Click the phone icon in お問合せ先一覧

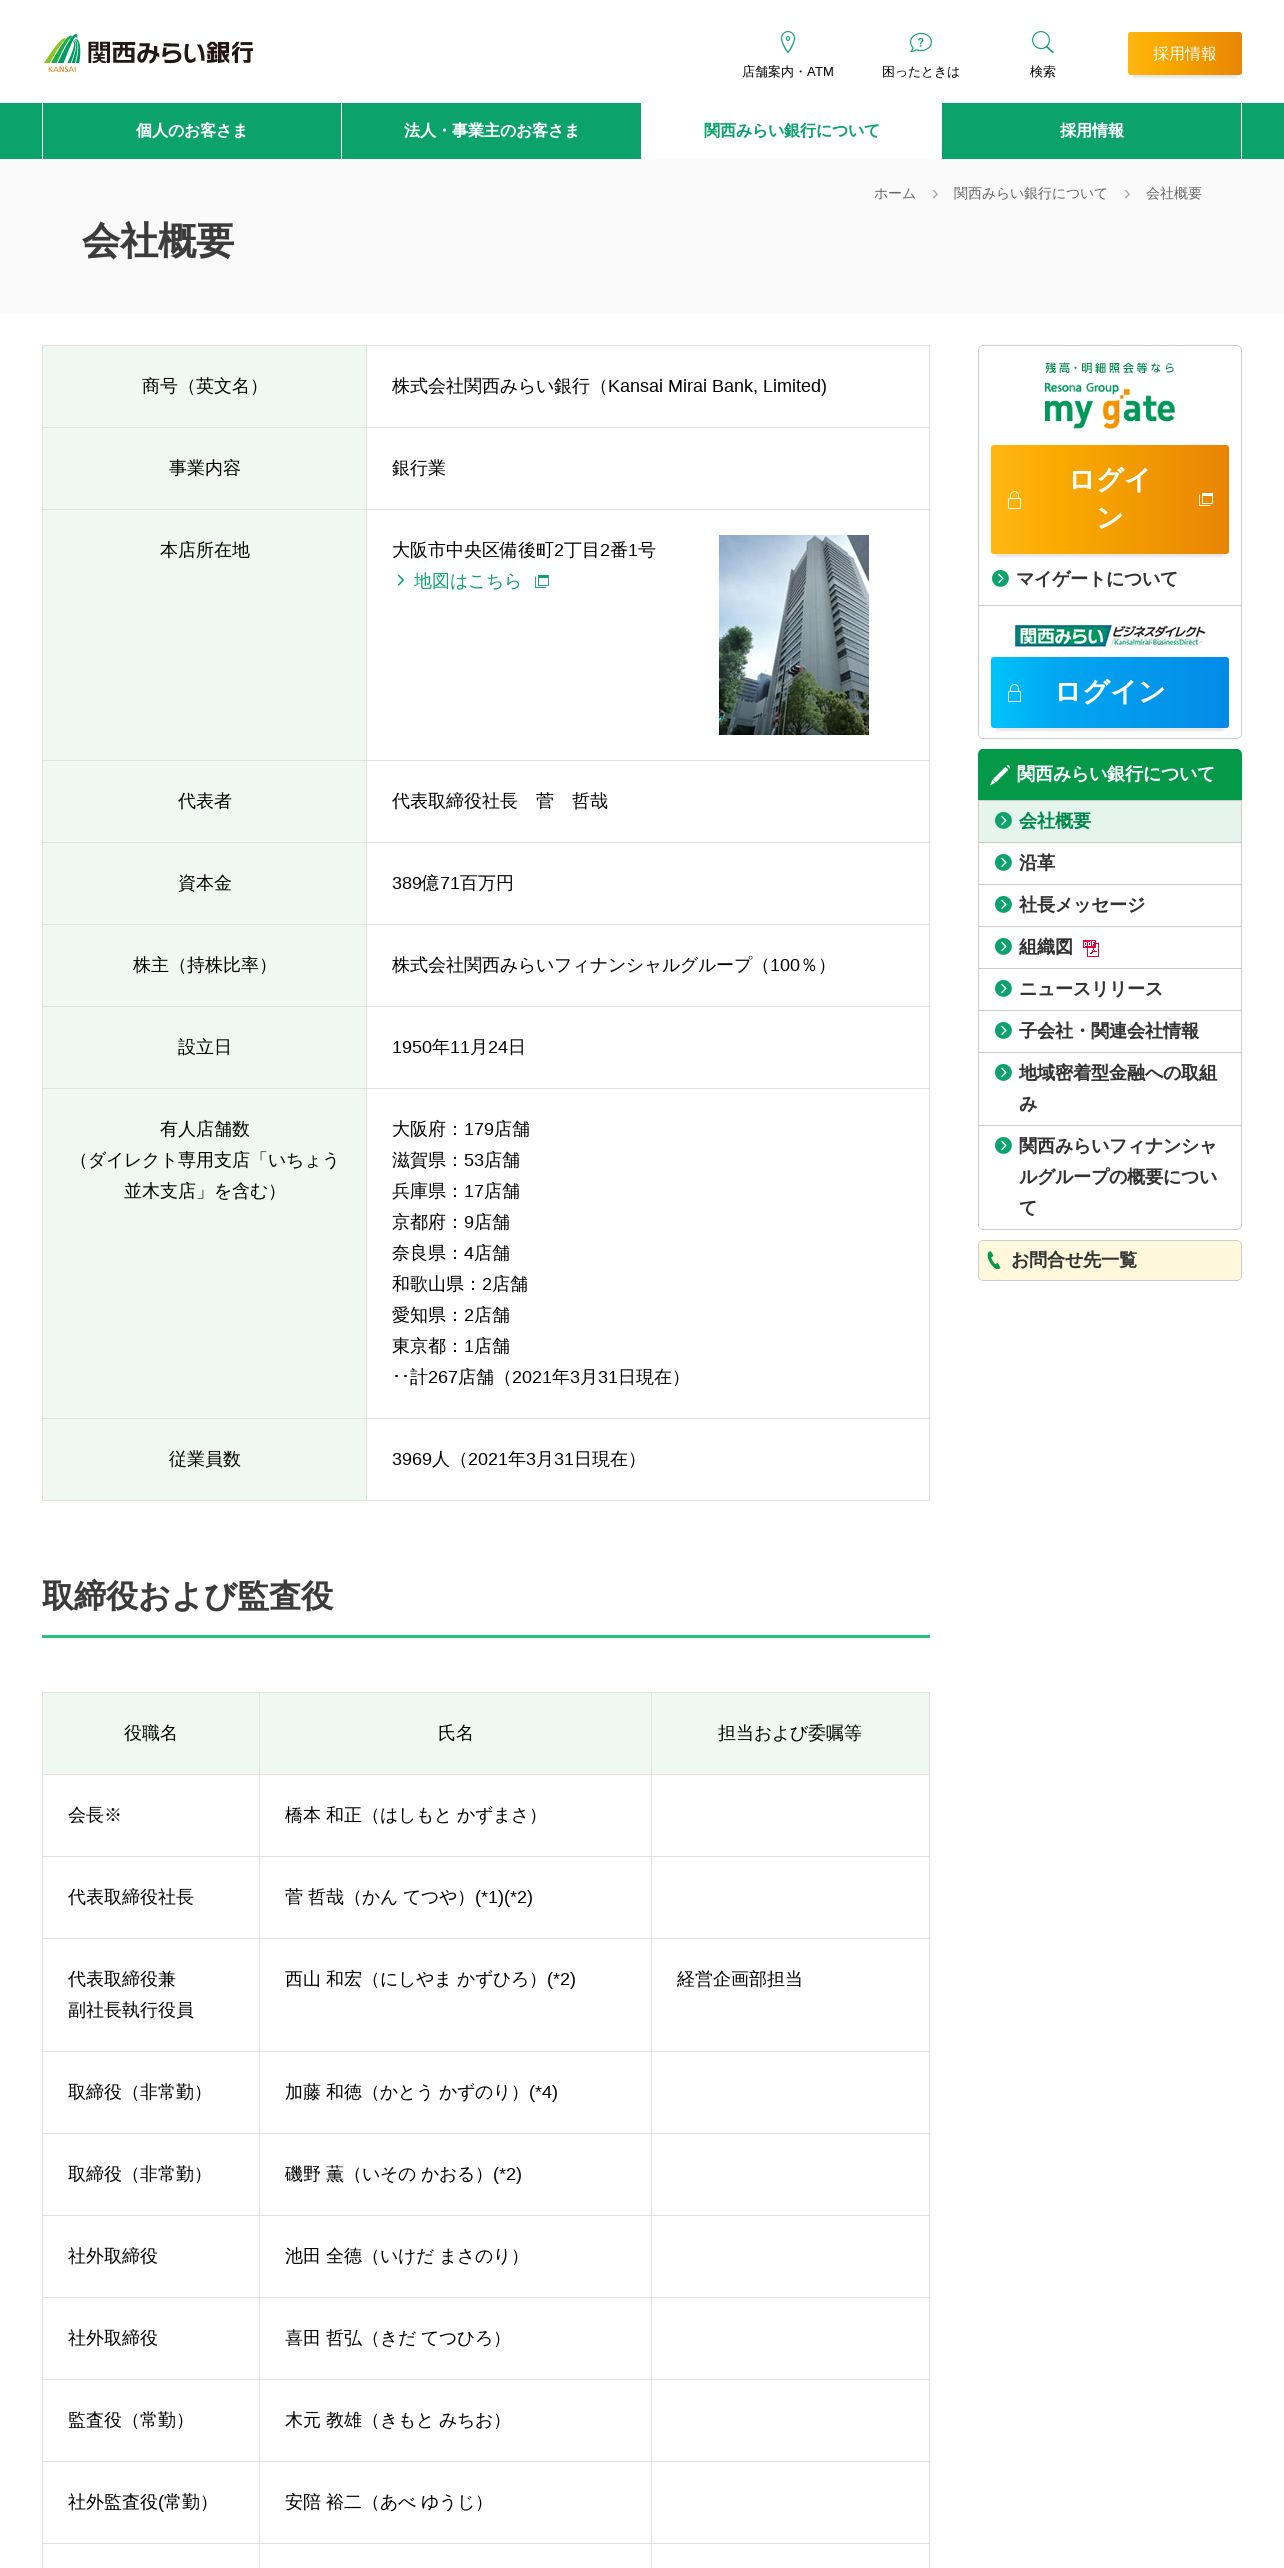pyautogui.click(x=994, y=1260)
